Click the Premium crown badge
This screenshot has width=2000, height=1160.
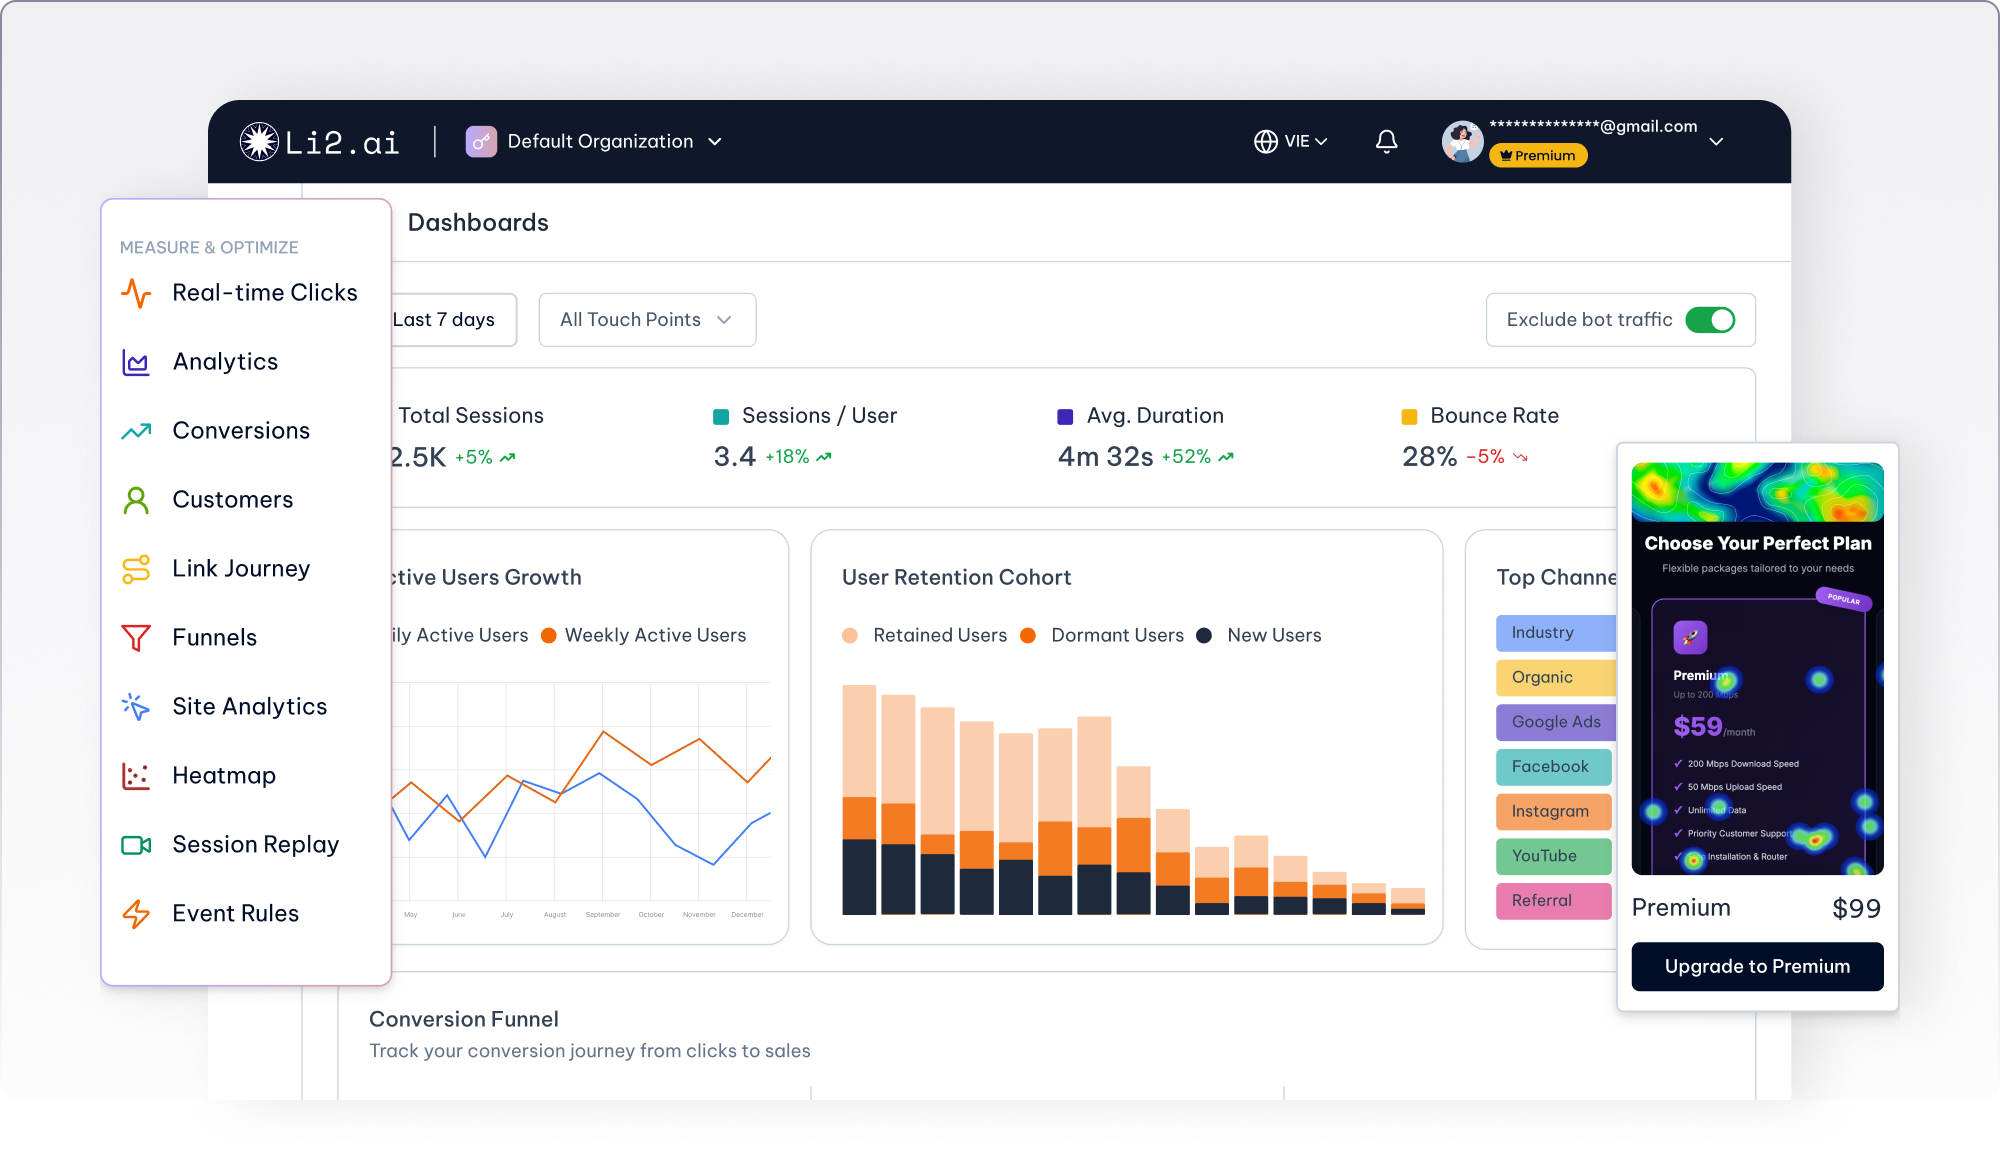coord(1538,156)
